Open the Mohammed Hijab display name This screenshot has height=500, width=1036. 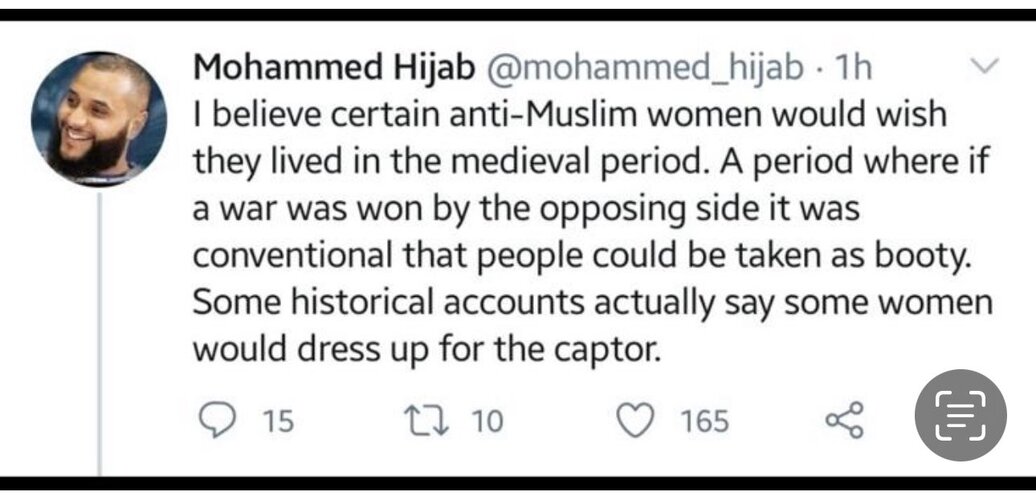[x=335, y=68]
